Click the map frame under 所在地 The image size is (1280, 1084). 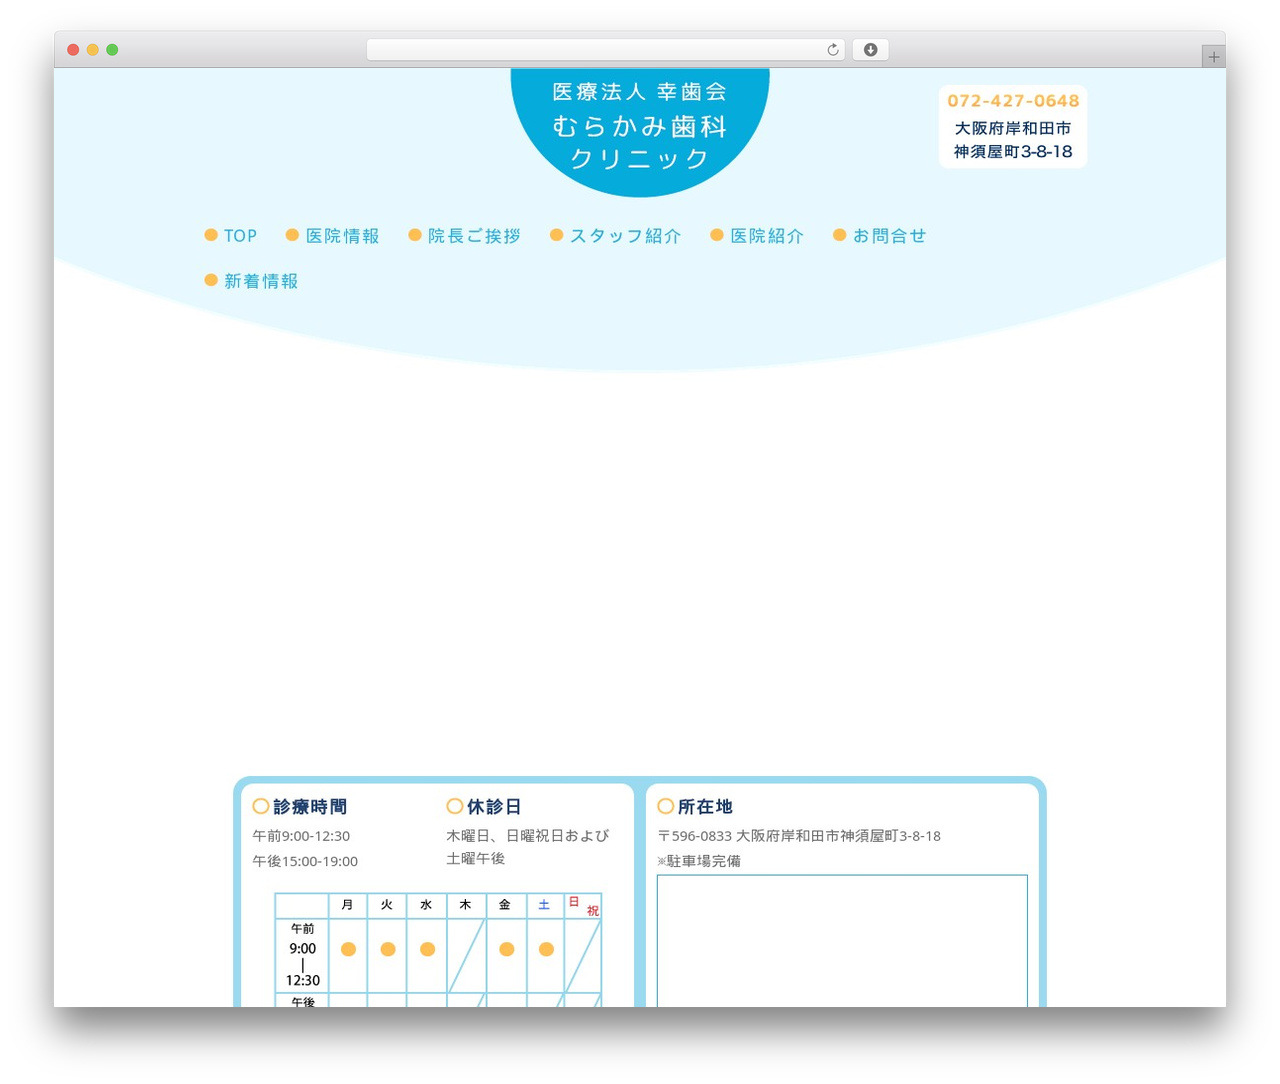842,941
